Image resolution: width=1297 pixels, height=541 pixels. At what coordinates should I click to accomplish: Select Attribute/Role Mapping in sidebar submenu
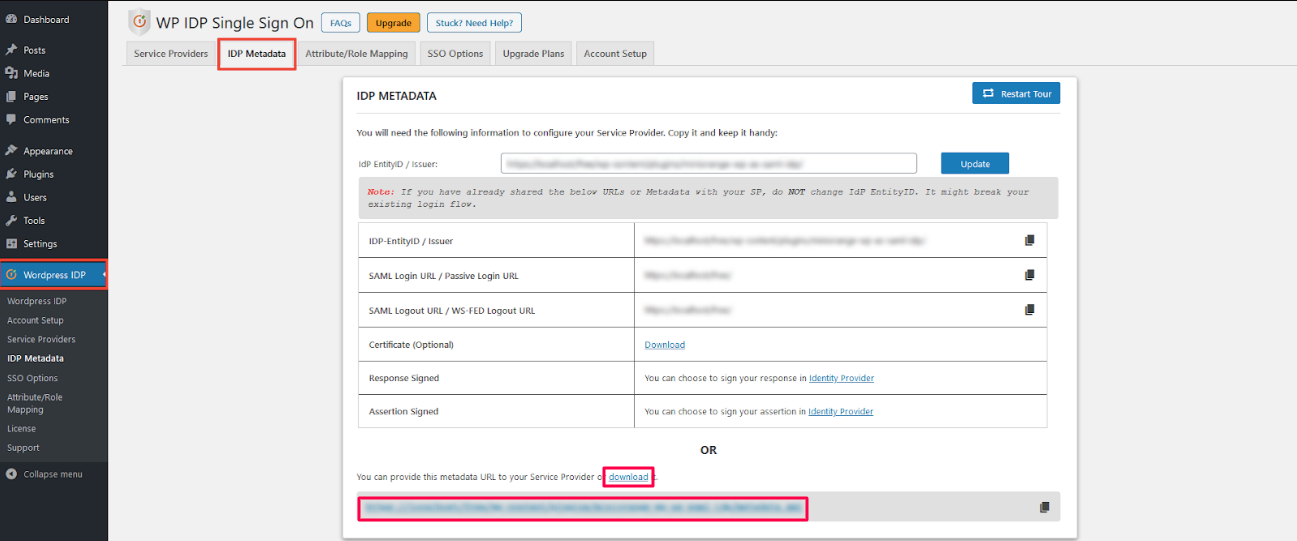35,403
